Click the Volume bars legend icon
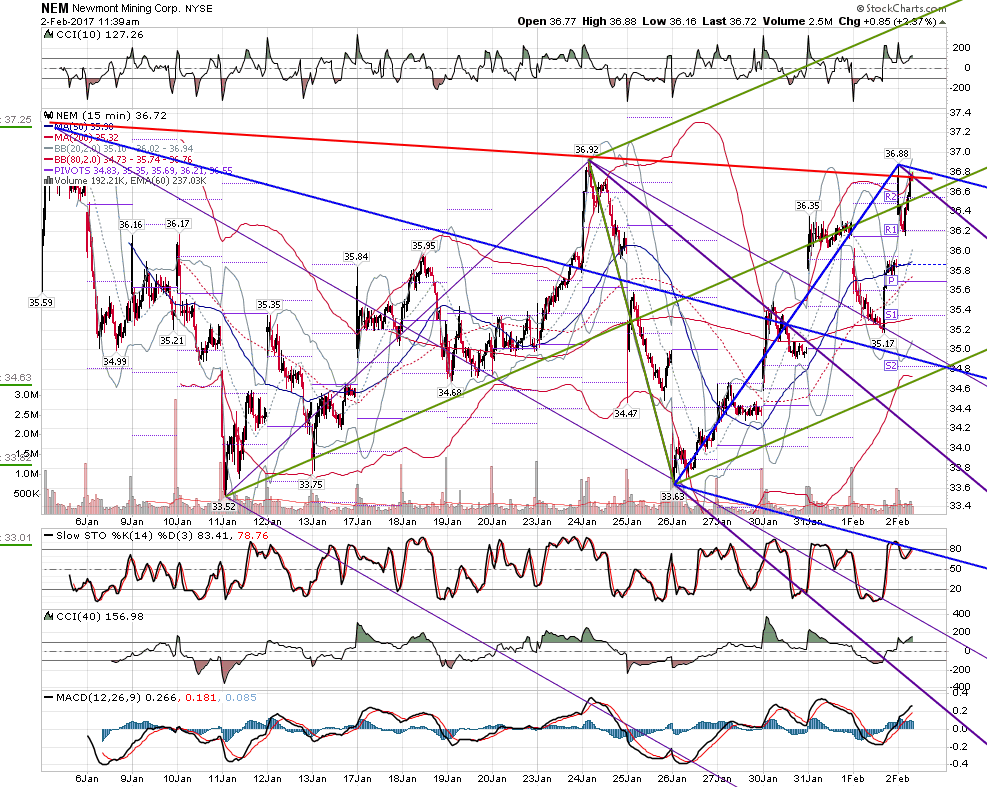Viewport: 988px width, 791px height. pyautogui.click(x=48, y=181)
